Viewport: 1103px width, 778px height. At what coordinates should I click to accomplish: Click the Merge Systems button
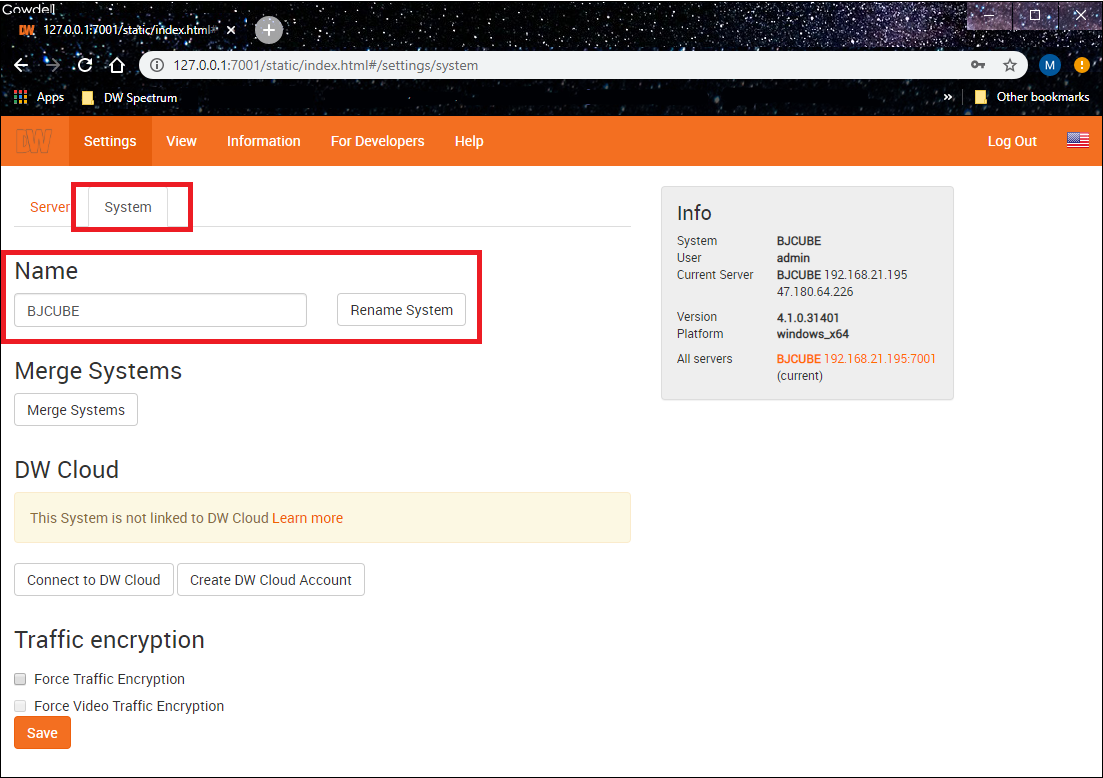click(76, 410)
